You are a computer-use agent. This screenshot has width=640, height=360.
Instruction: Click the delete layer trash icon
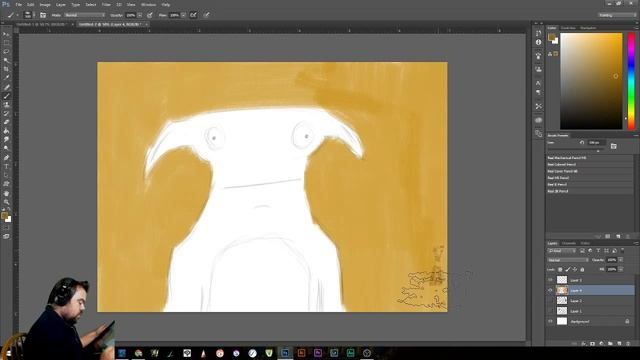[x=627, y=344]
